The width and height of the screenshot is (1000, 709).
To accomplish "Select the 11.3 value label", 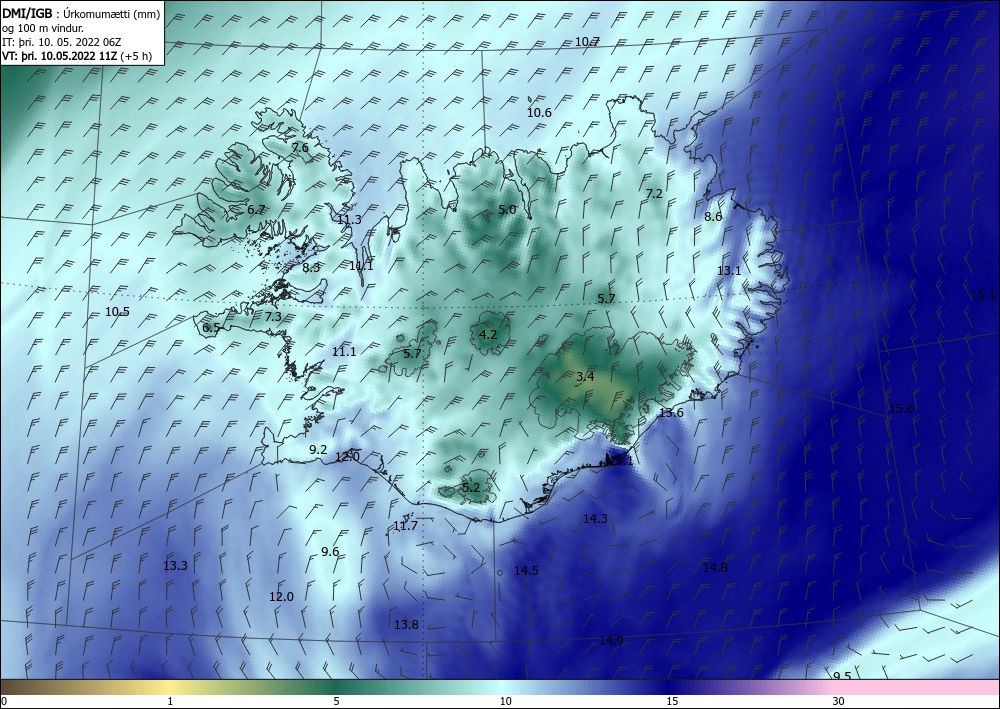I will 349,219.
